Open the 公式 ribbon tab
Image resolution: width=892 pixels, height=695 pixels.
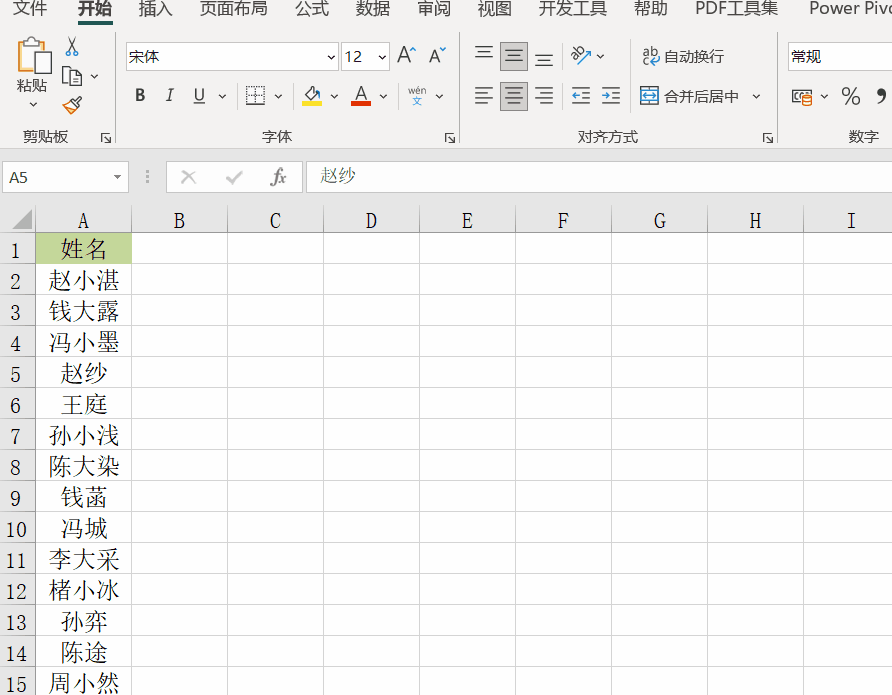tap(311, 10)
